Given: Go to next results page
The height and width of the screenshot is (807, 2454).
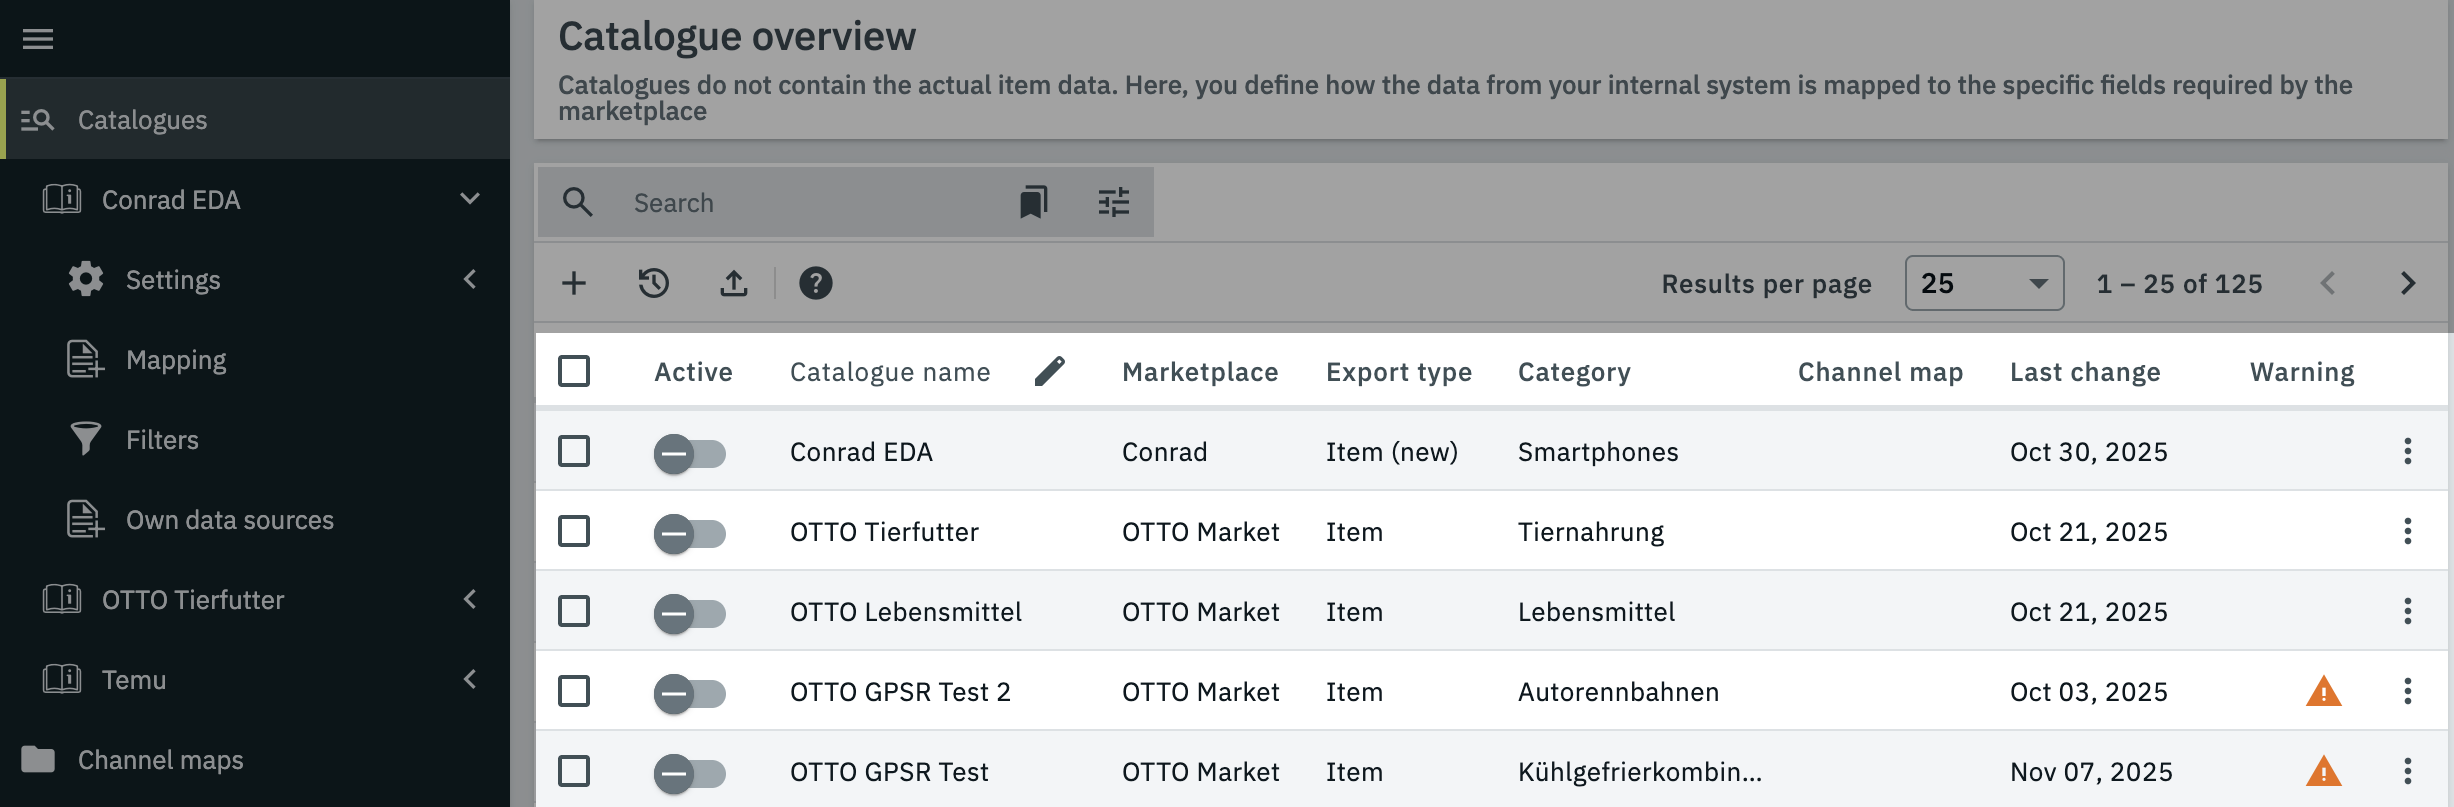Looking at the screenshot, I should [2408, 283].
